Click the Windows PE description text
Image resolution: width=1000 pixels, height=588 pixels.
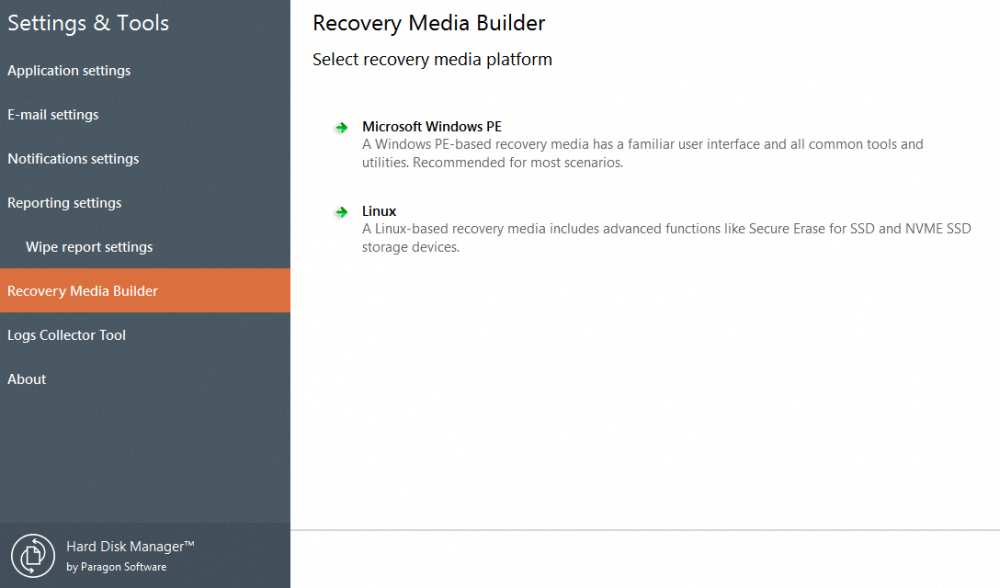coord(642,153)
